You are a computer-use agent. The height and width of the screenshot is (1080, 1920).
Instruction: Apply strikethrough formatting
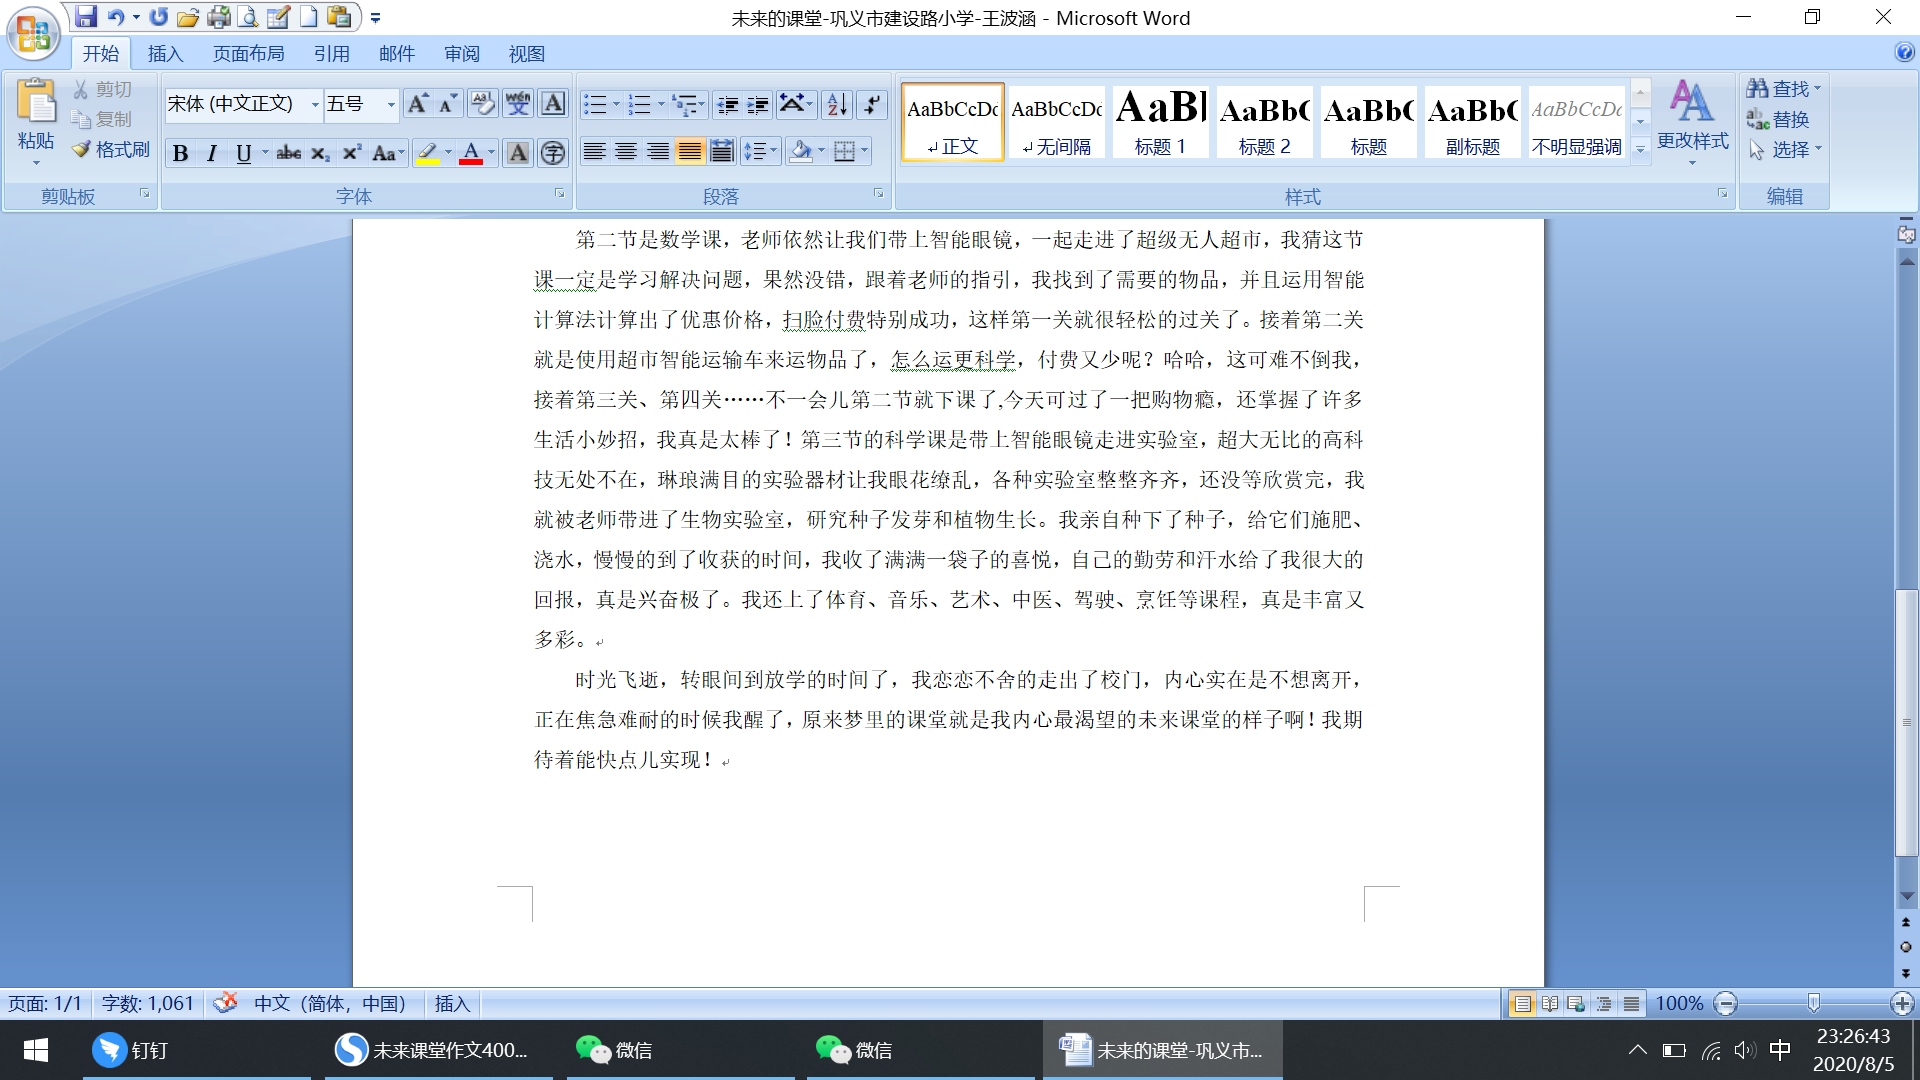click(288, 153)
